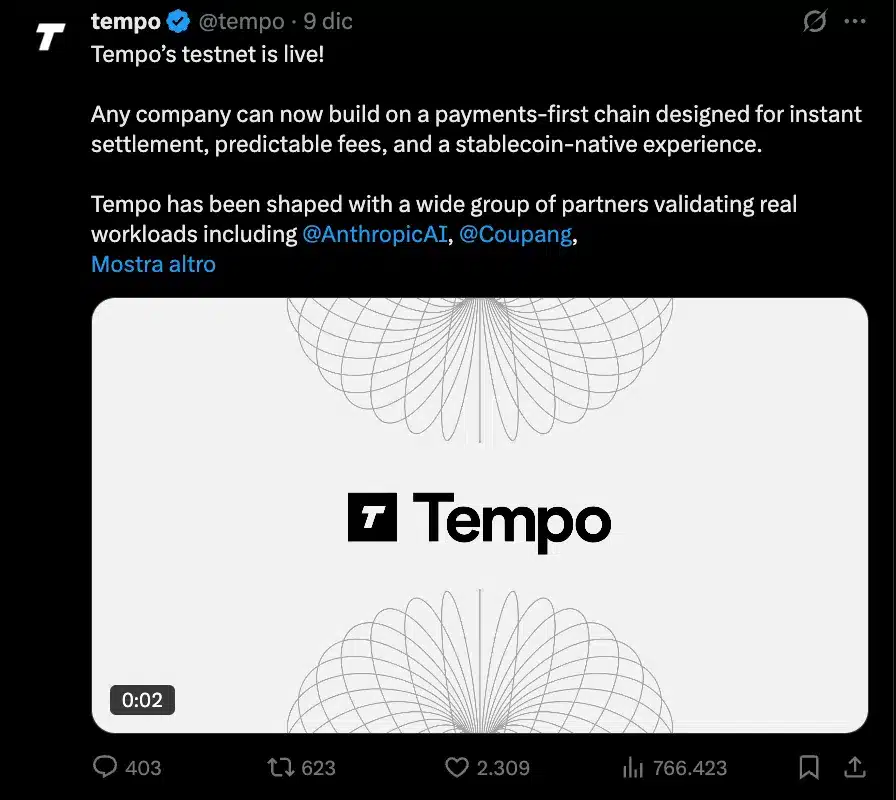Click the 0:02 video duration badge
Viewport: 896px width, 800px height.
coord(142,700)
